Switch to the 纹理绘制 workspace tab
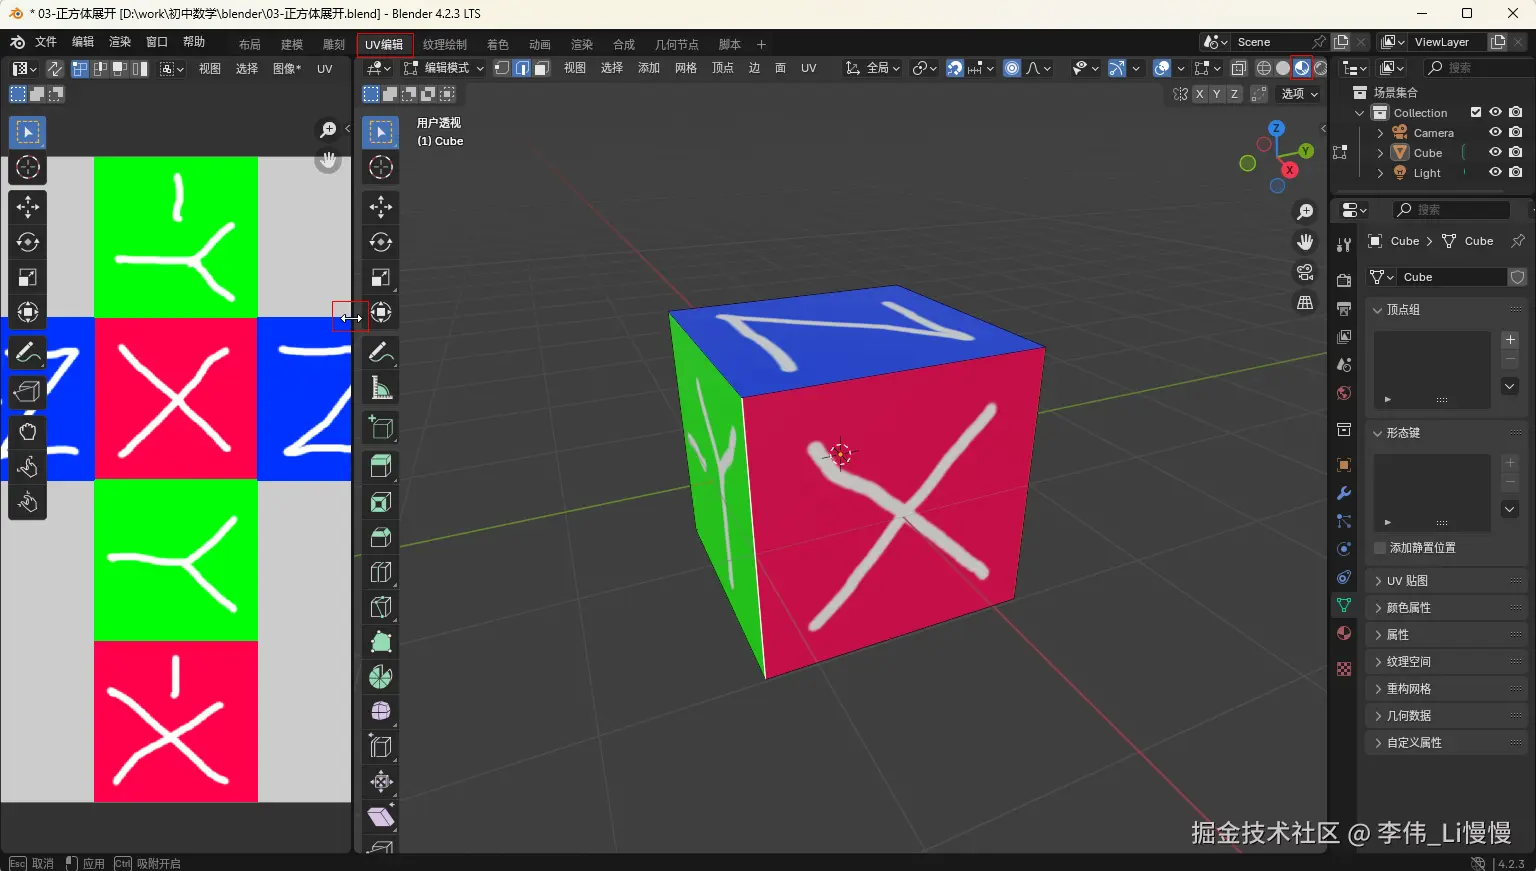 pos(445,45)
